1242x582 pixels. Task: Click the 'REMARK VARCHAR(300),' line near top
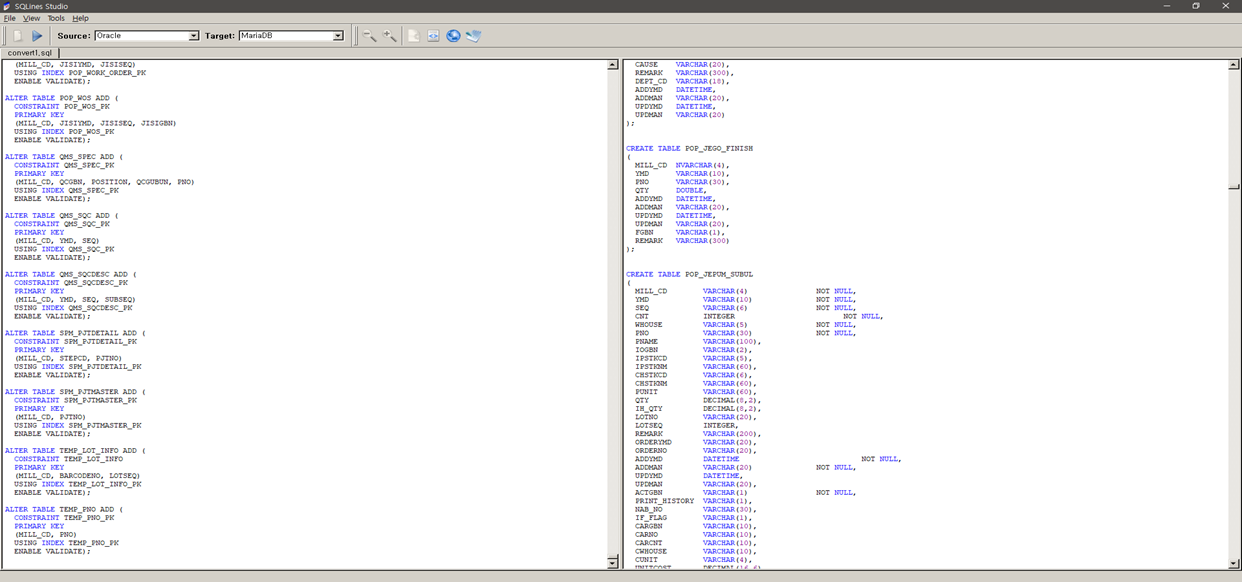point(685,73)
